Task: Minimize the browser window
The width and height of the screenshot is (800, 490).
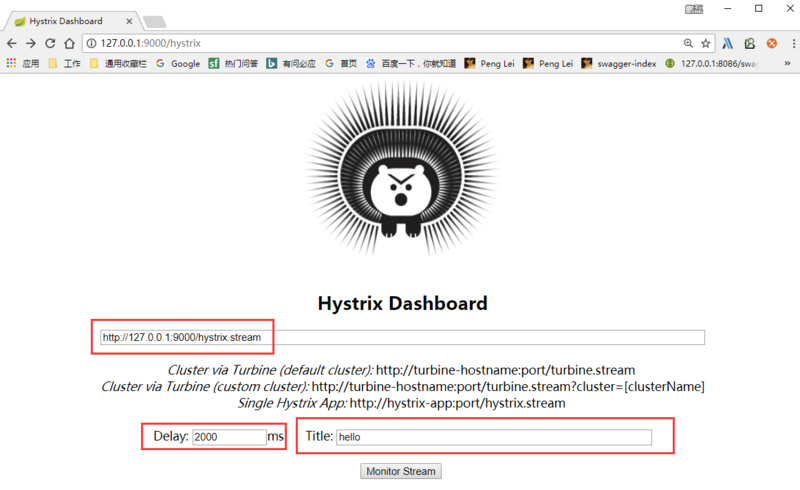Action: click(728, 9)
